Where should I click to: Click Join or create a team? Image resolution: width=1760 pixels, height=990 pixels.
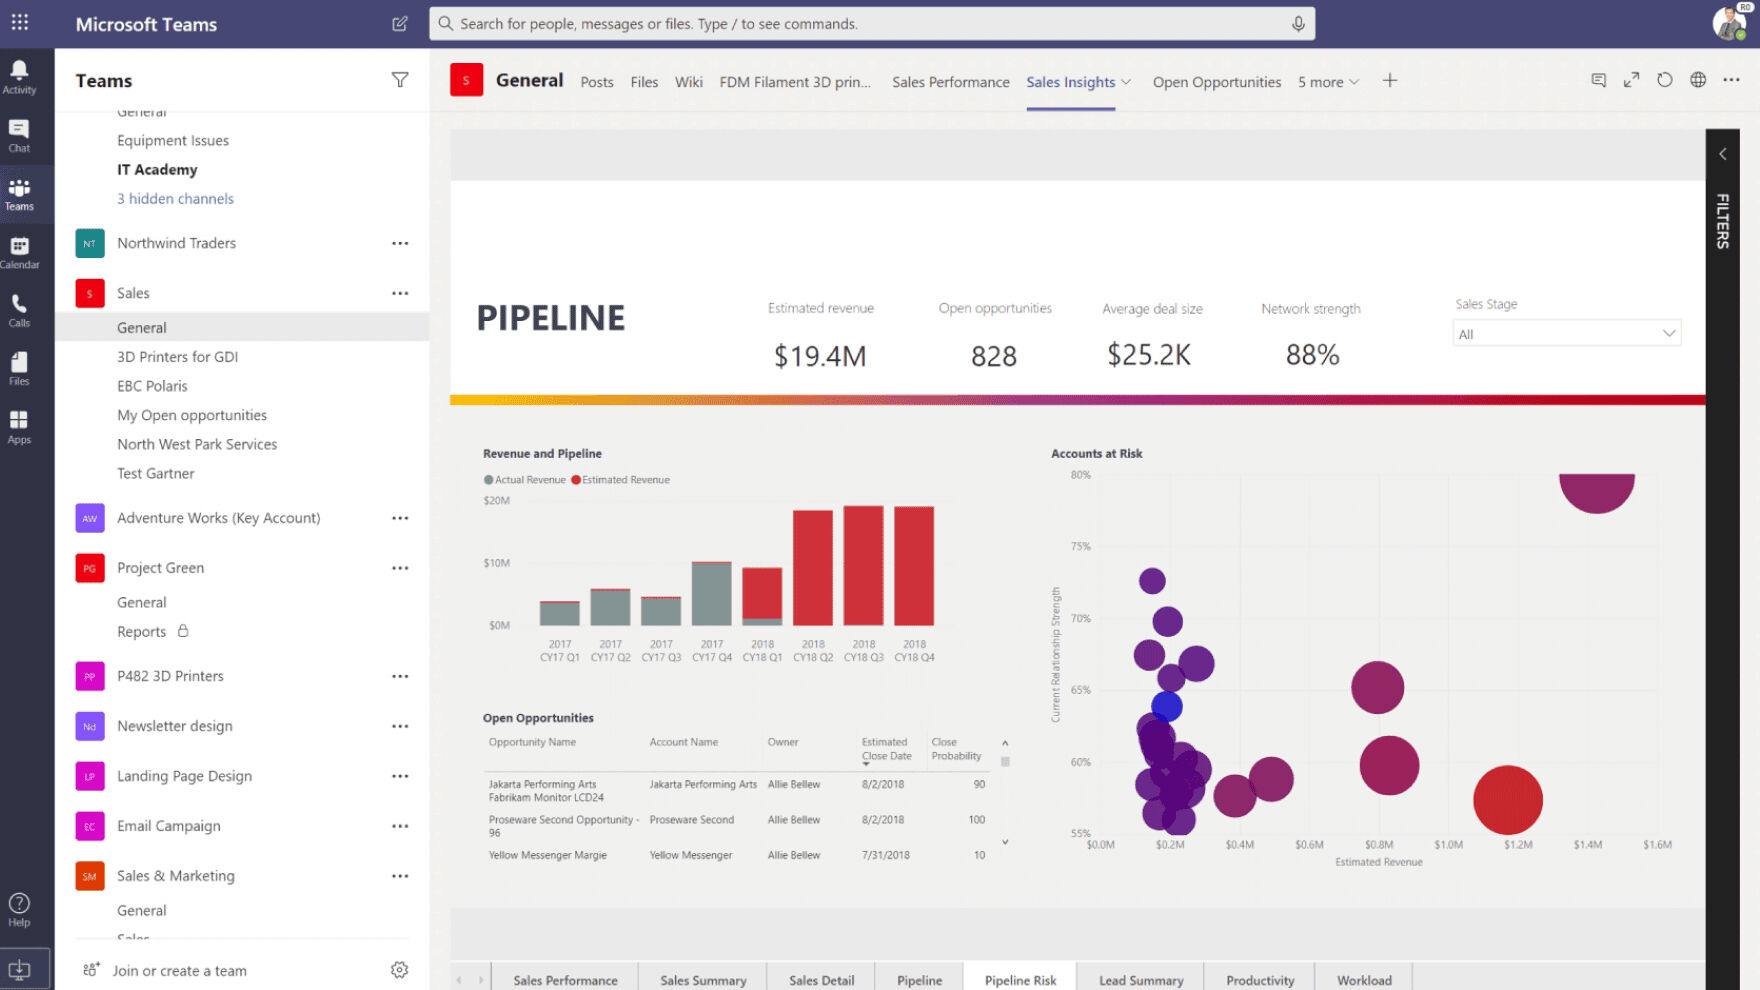179,971
